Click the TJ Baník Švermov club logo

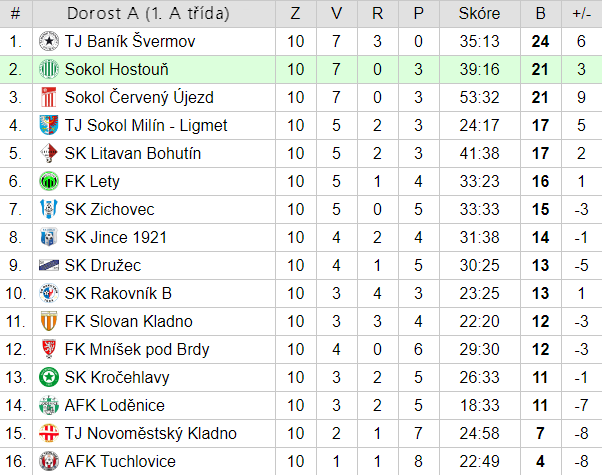(x=49, y=41)
